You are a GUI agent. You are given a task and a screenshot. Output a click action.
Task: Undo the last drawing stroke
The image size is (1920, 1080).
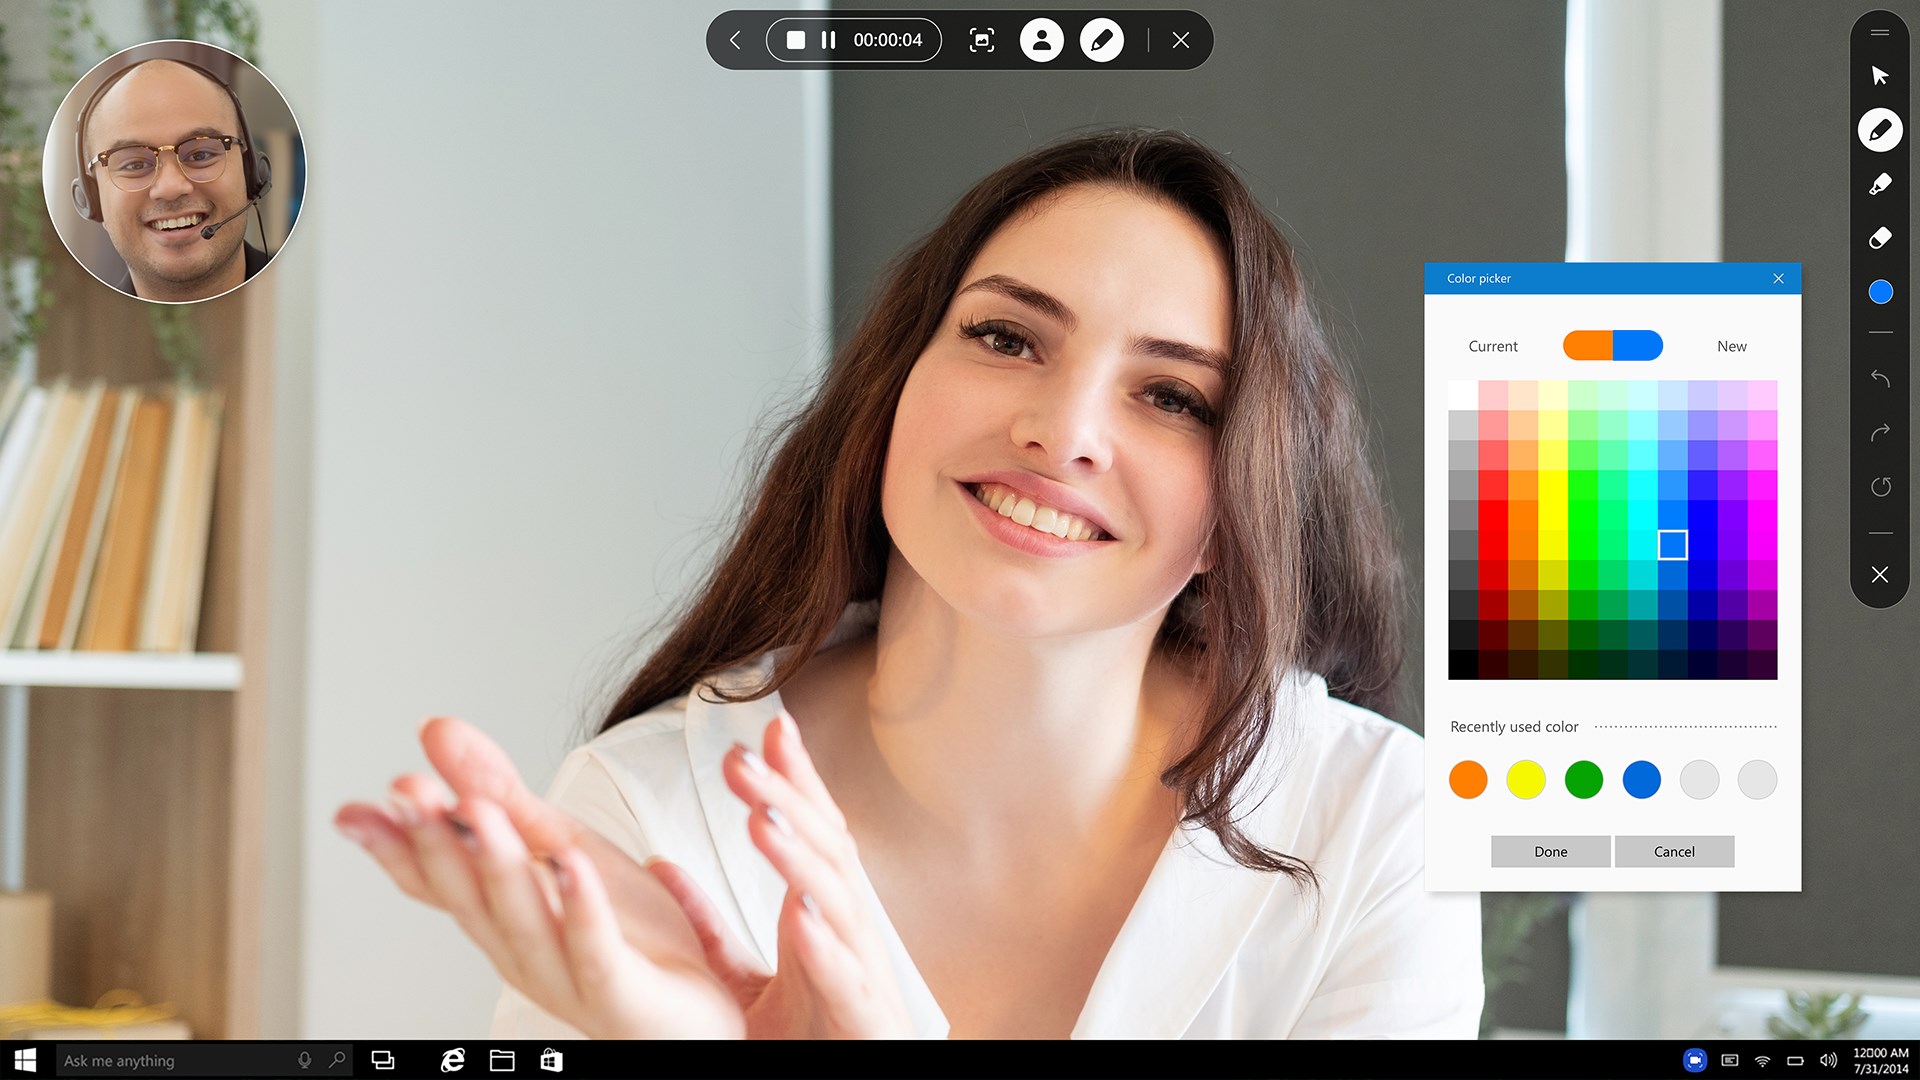[1880, 379]
